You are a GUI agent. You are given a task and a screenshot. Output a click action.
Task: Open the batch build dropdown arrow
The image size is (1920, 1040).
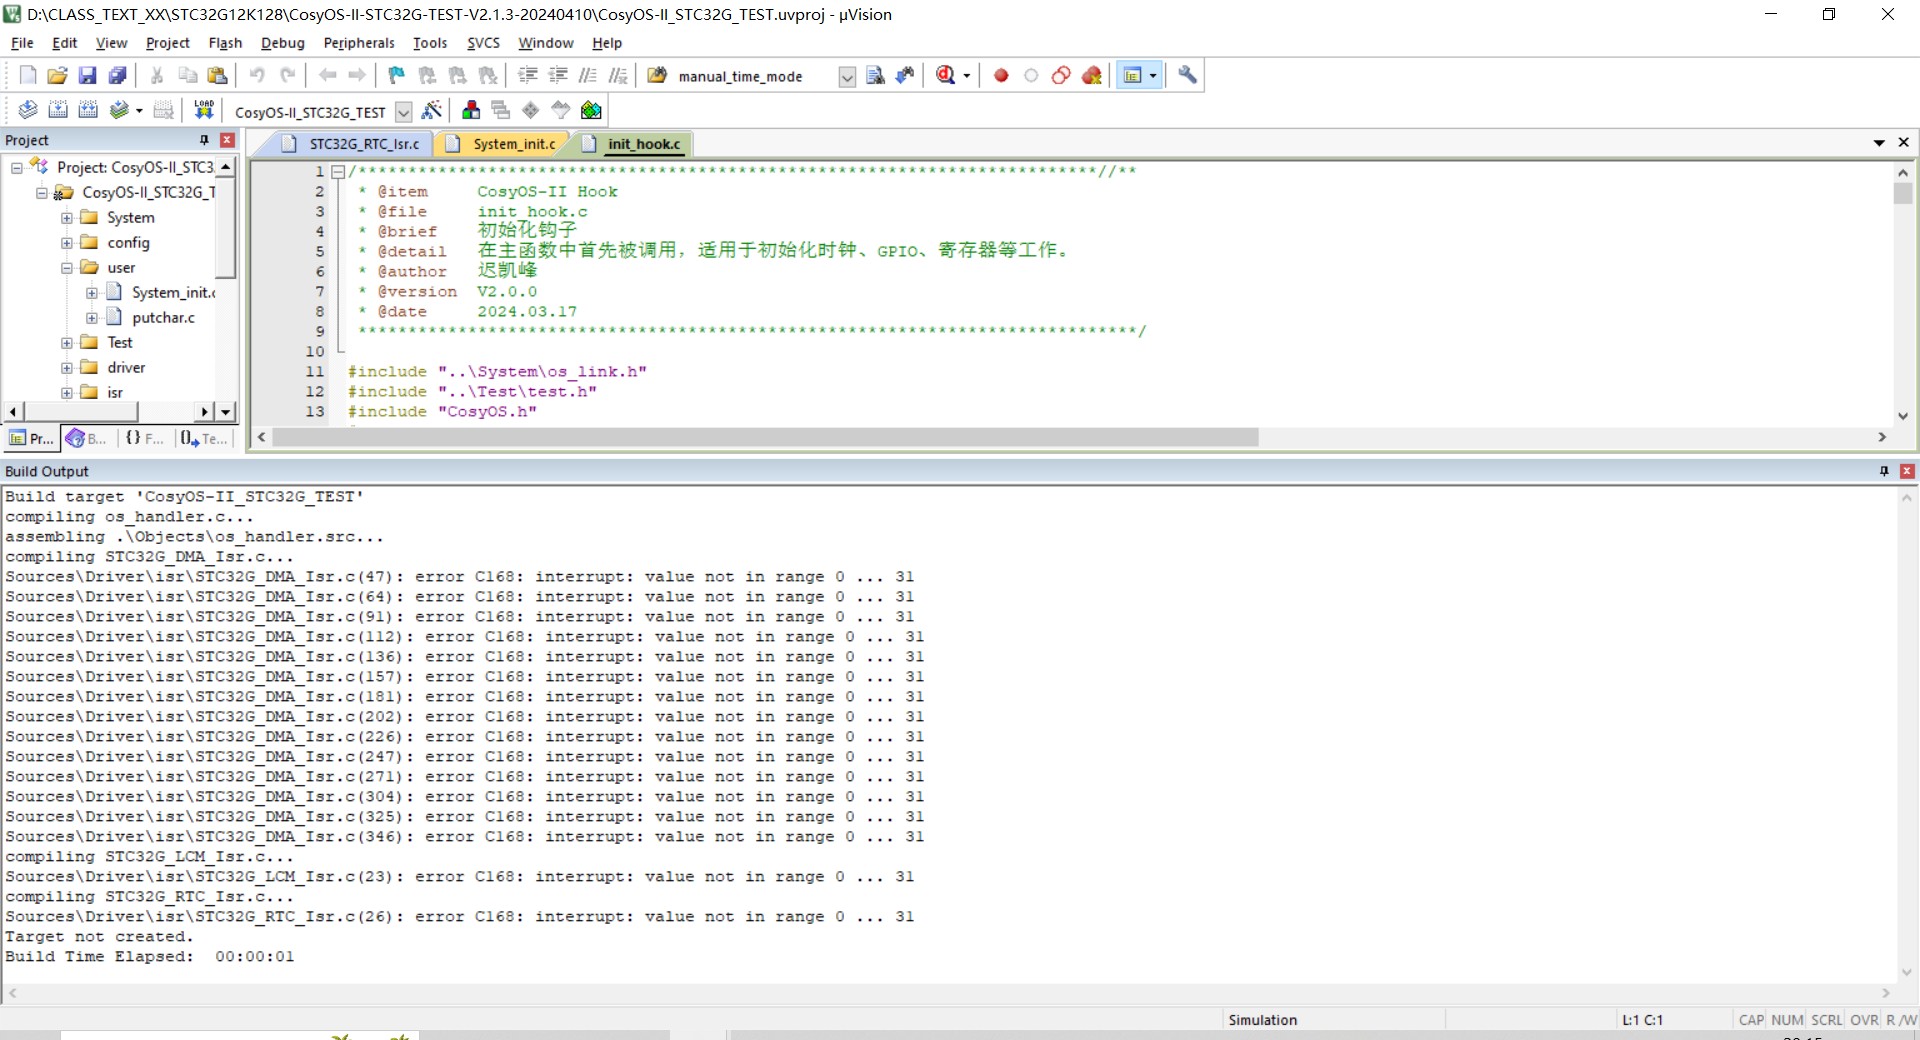click(139, 111)
